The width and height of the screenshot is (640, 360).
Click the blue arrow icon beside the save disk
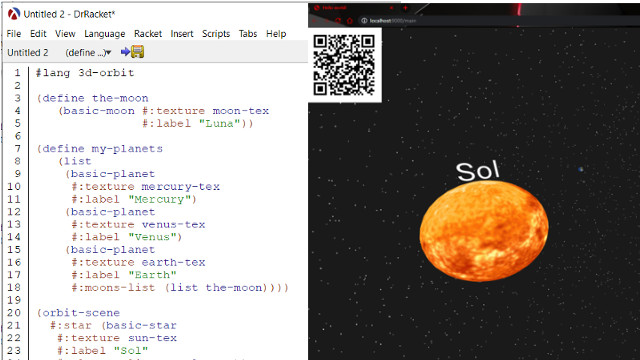click(x=125, y=52)
